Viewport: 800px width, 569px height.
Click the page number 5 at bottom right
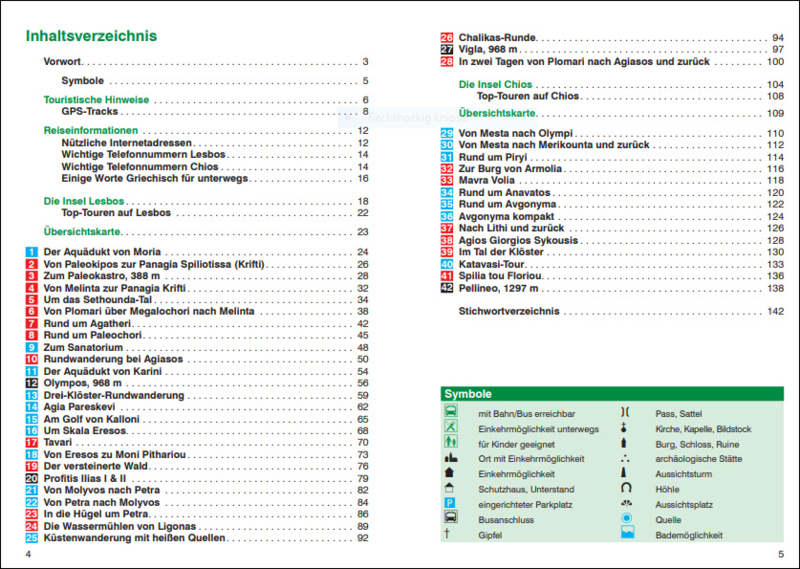click(781, 554)
